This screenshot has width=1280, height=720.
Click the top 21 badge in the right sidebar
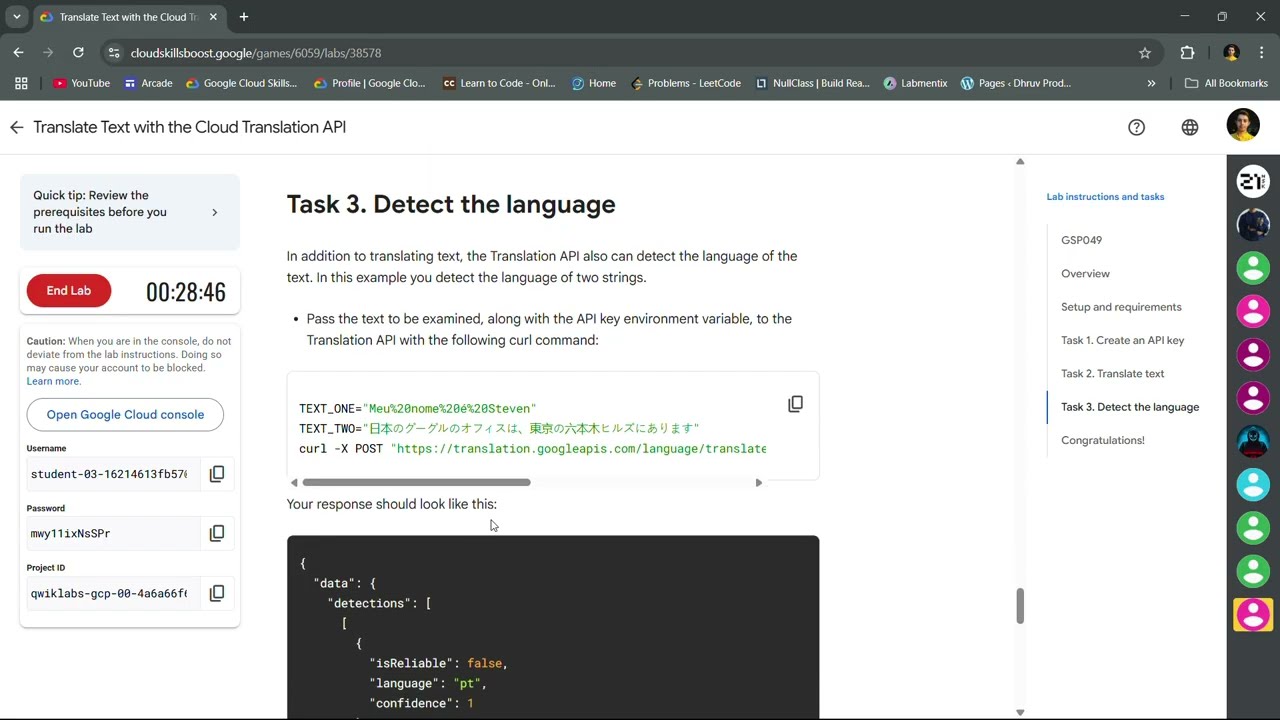point(1253,181)
